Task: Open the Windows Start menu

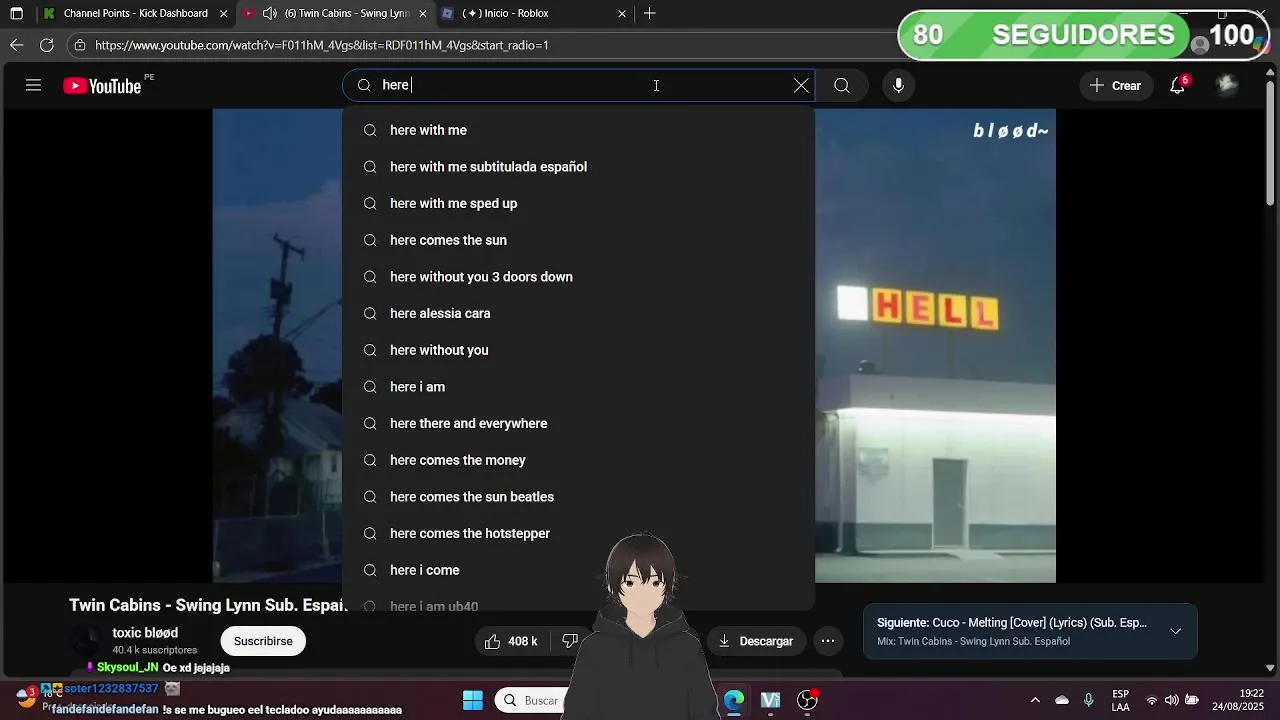Action: [x=473, y=700]
